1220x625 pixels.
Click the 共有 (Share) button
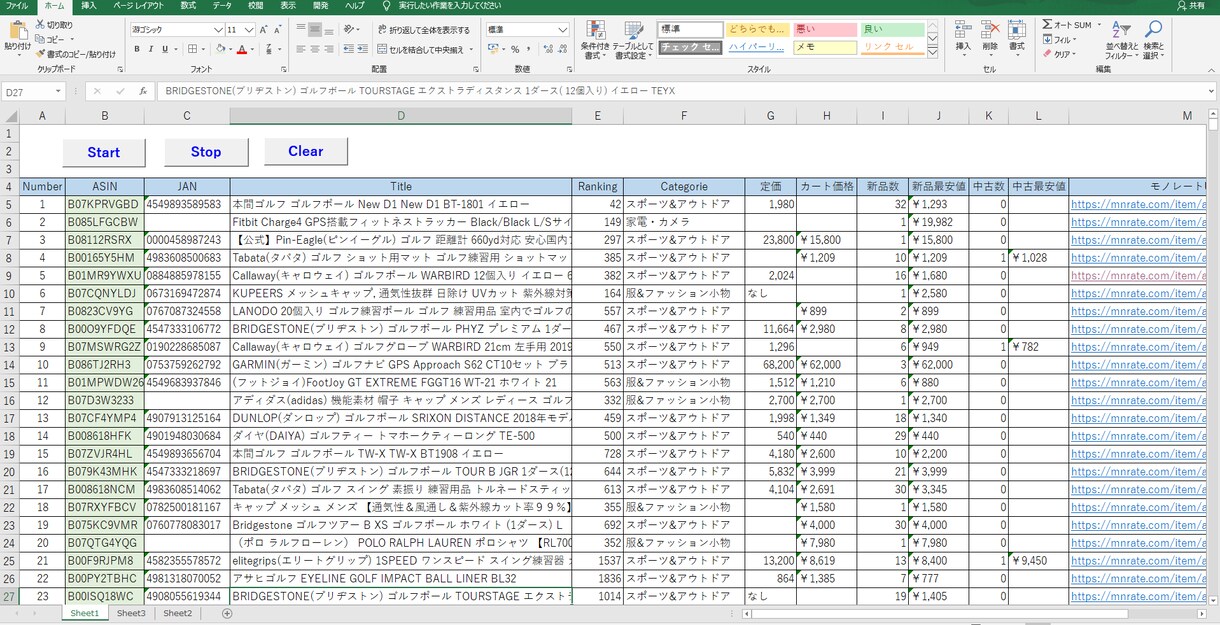coord(1190,6)
